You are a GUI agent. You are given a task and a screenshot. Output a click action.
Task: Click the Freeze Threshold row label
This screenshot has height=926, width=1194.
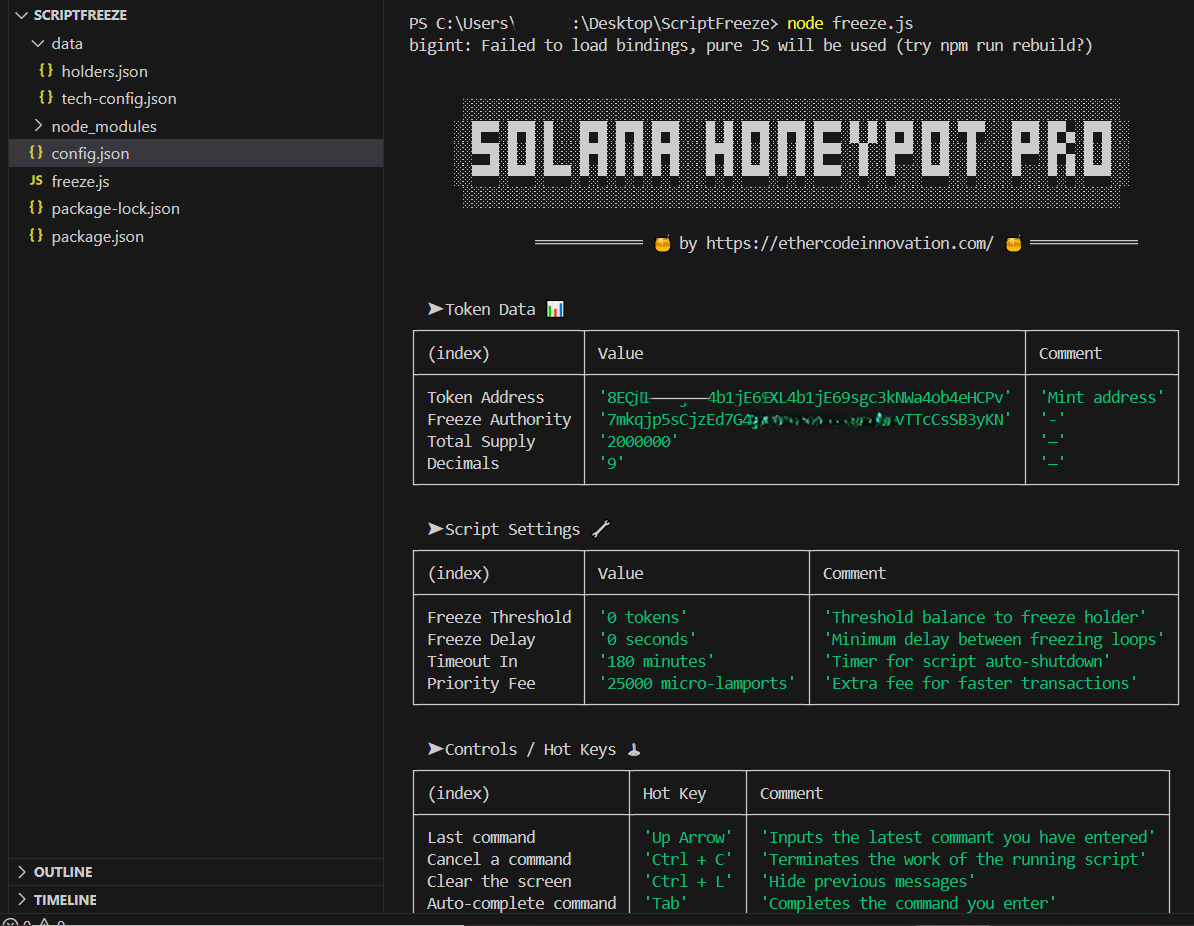[499, 618]
